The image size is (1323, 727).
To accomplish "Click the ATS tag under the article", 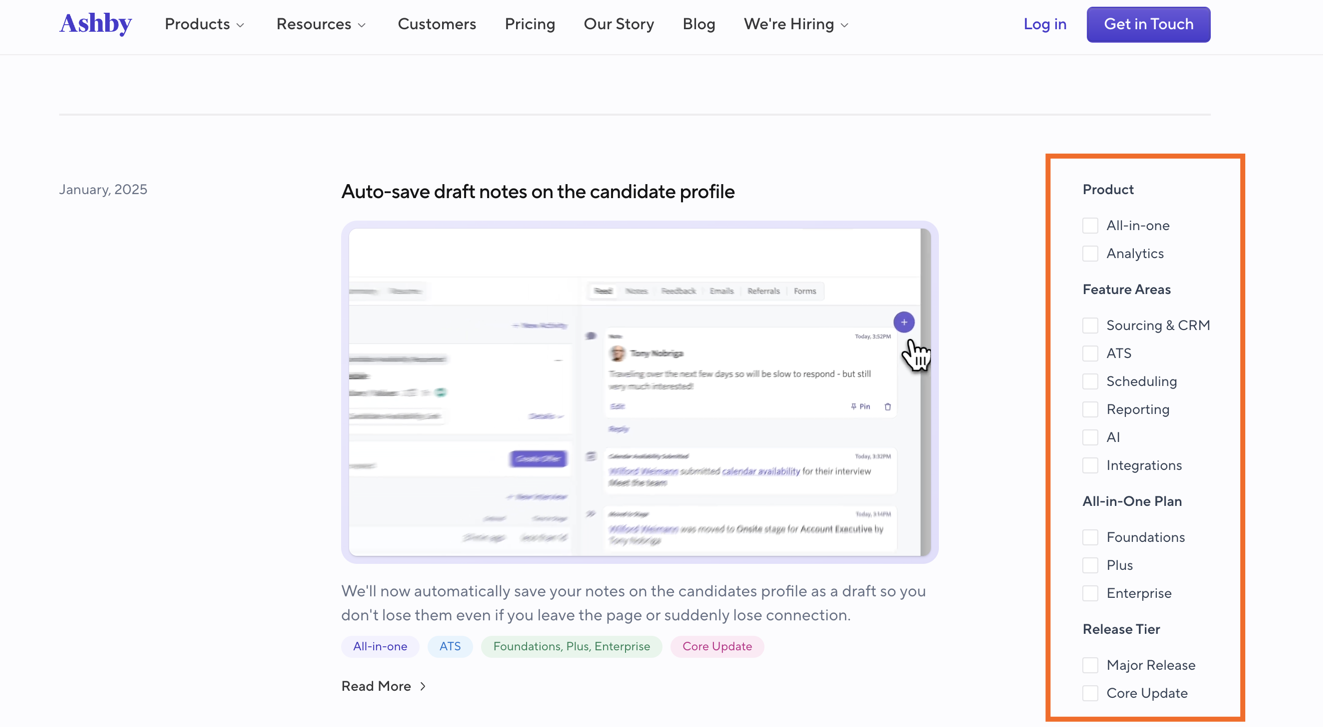I will point(450,647).
